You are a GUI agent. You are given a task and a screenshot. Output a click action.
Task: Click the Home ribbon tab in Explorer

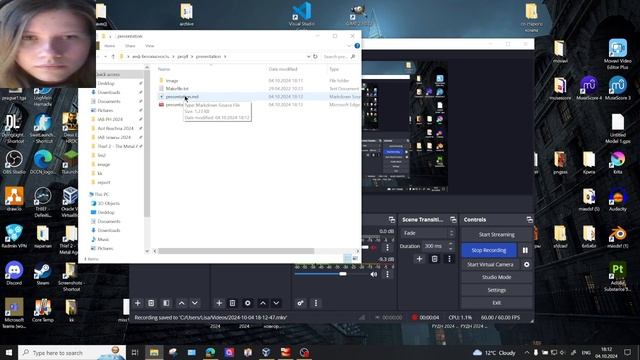(109, 46)
